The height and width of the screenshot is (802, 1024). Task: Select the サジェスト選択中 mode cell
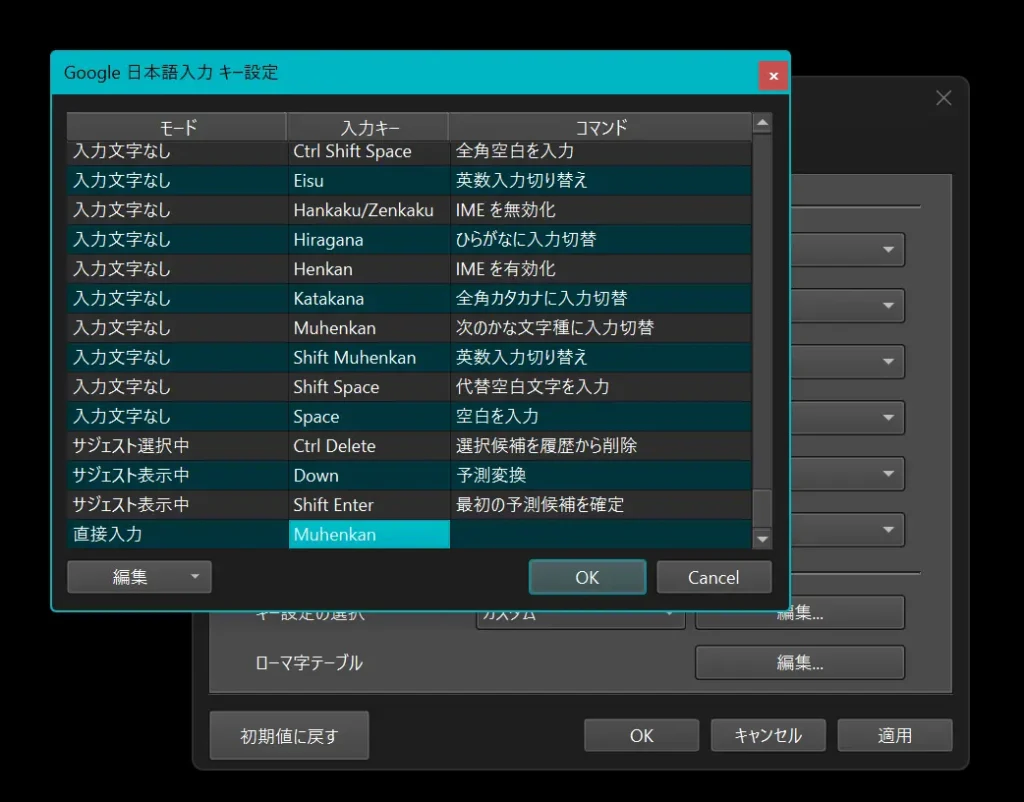(x=177, y=445)
